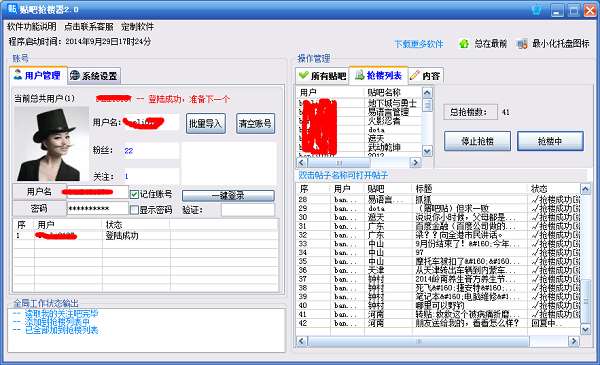
Task: Click the down arrow of 贴吧名称 list scrollbar
Action: 427,151
